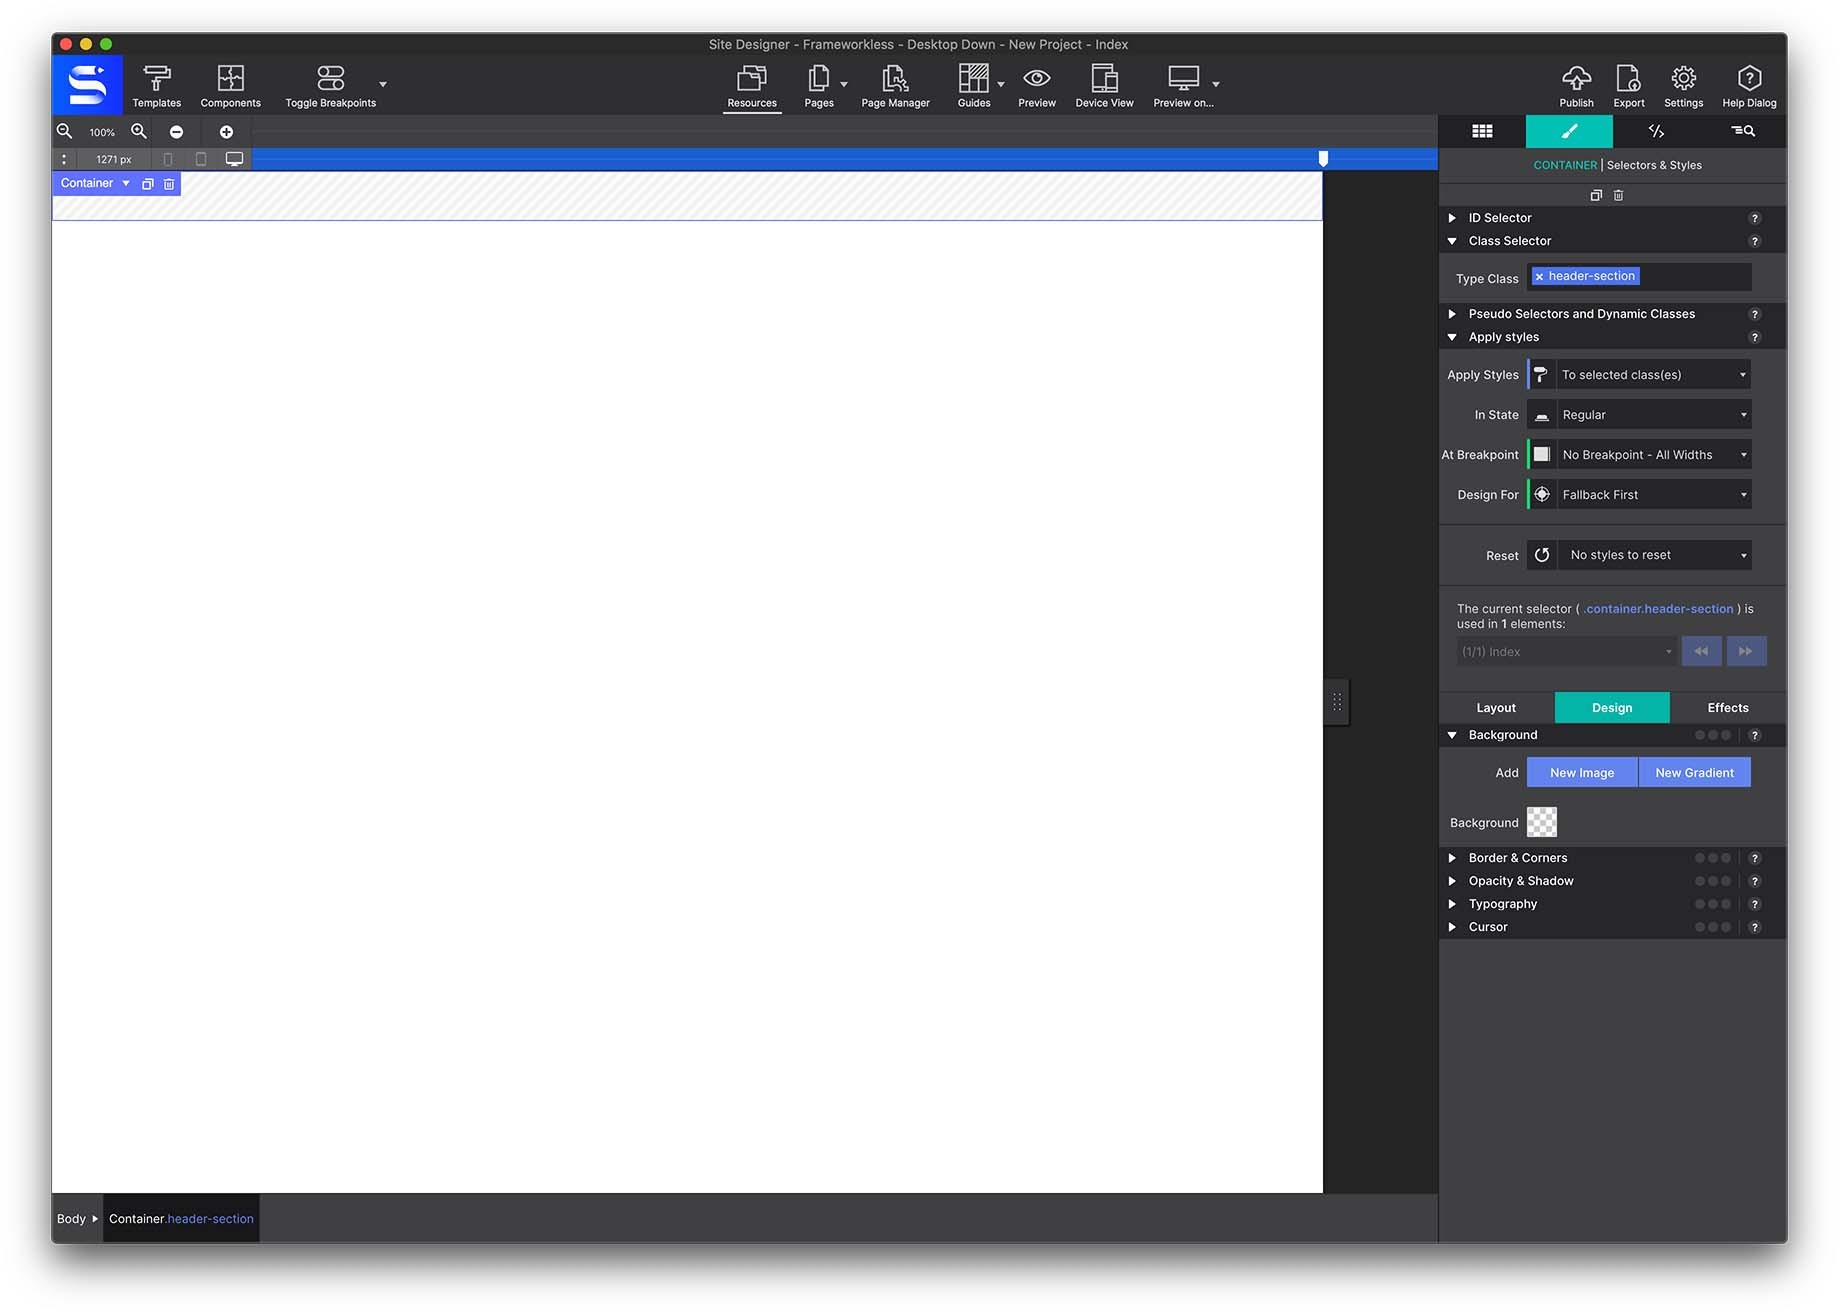
Task: Add a New Image background
Action: pyautogui.click(x=1582, y=773)
